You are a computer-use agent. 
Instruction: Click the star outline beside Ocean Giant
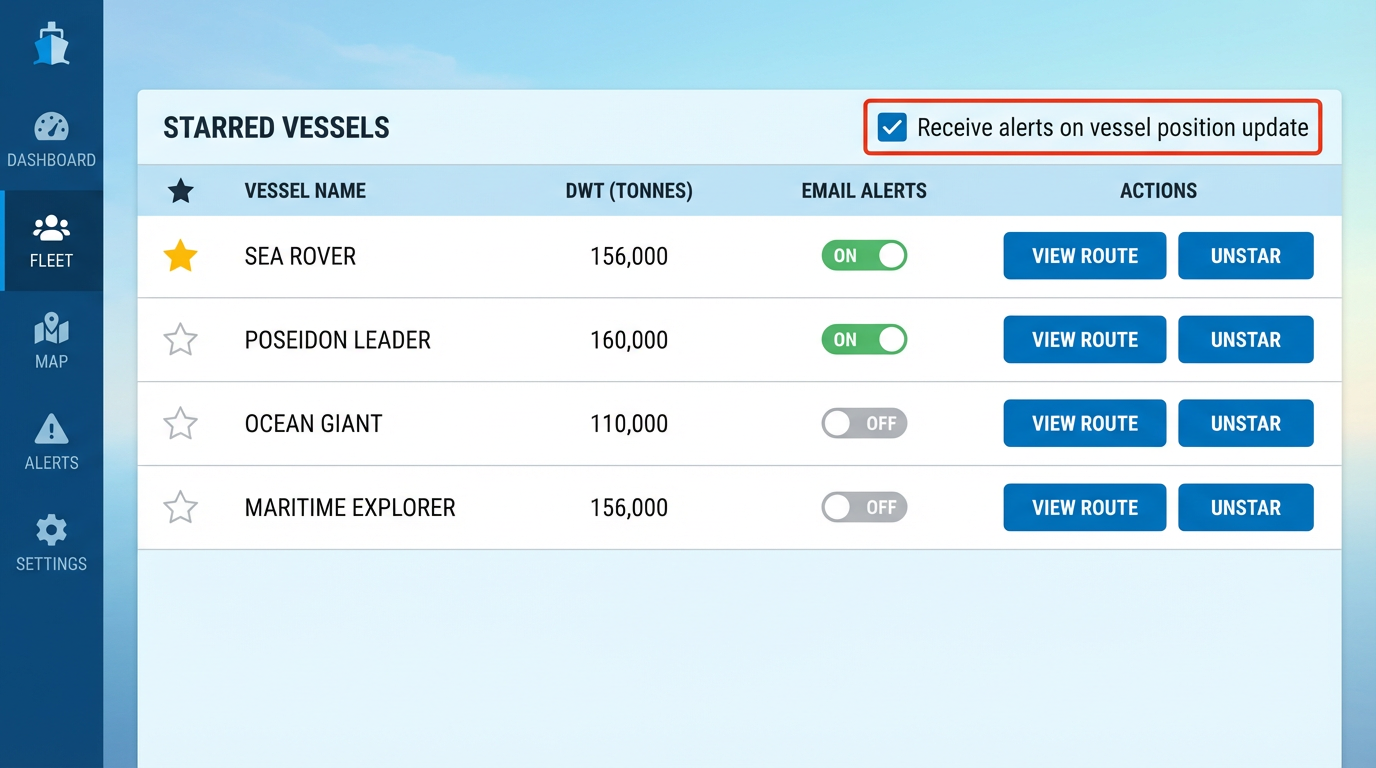180,424
